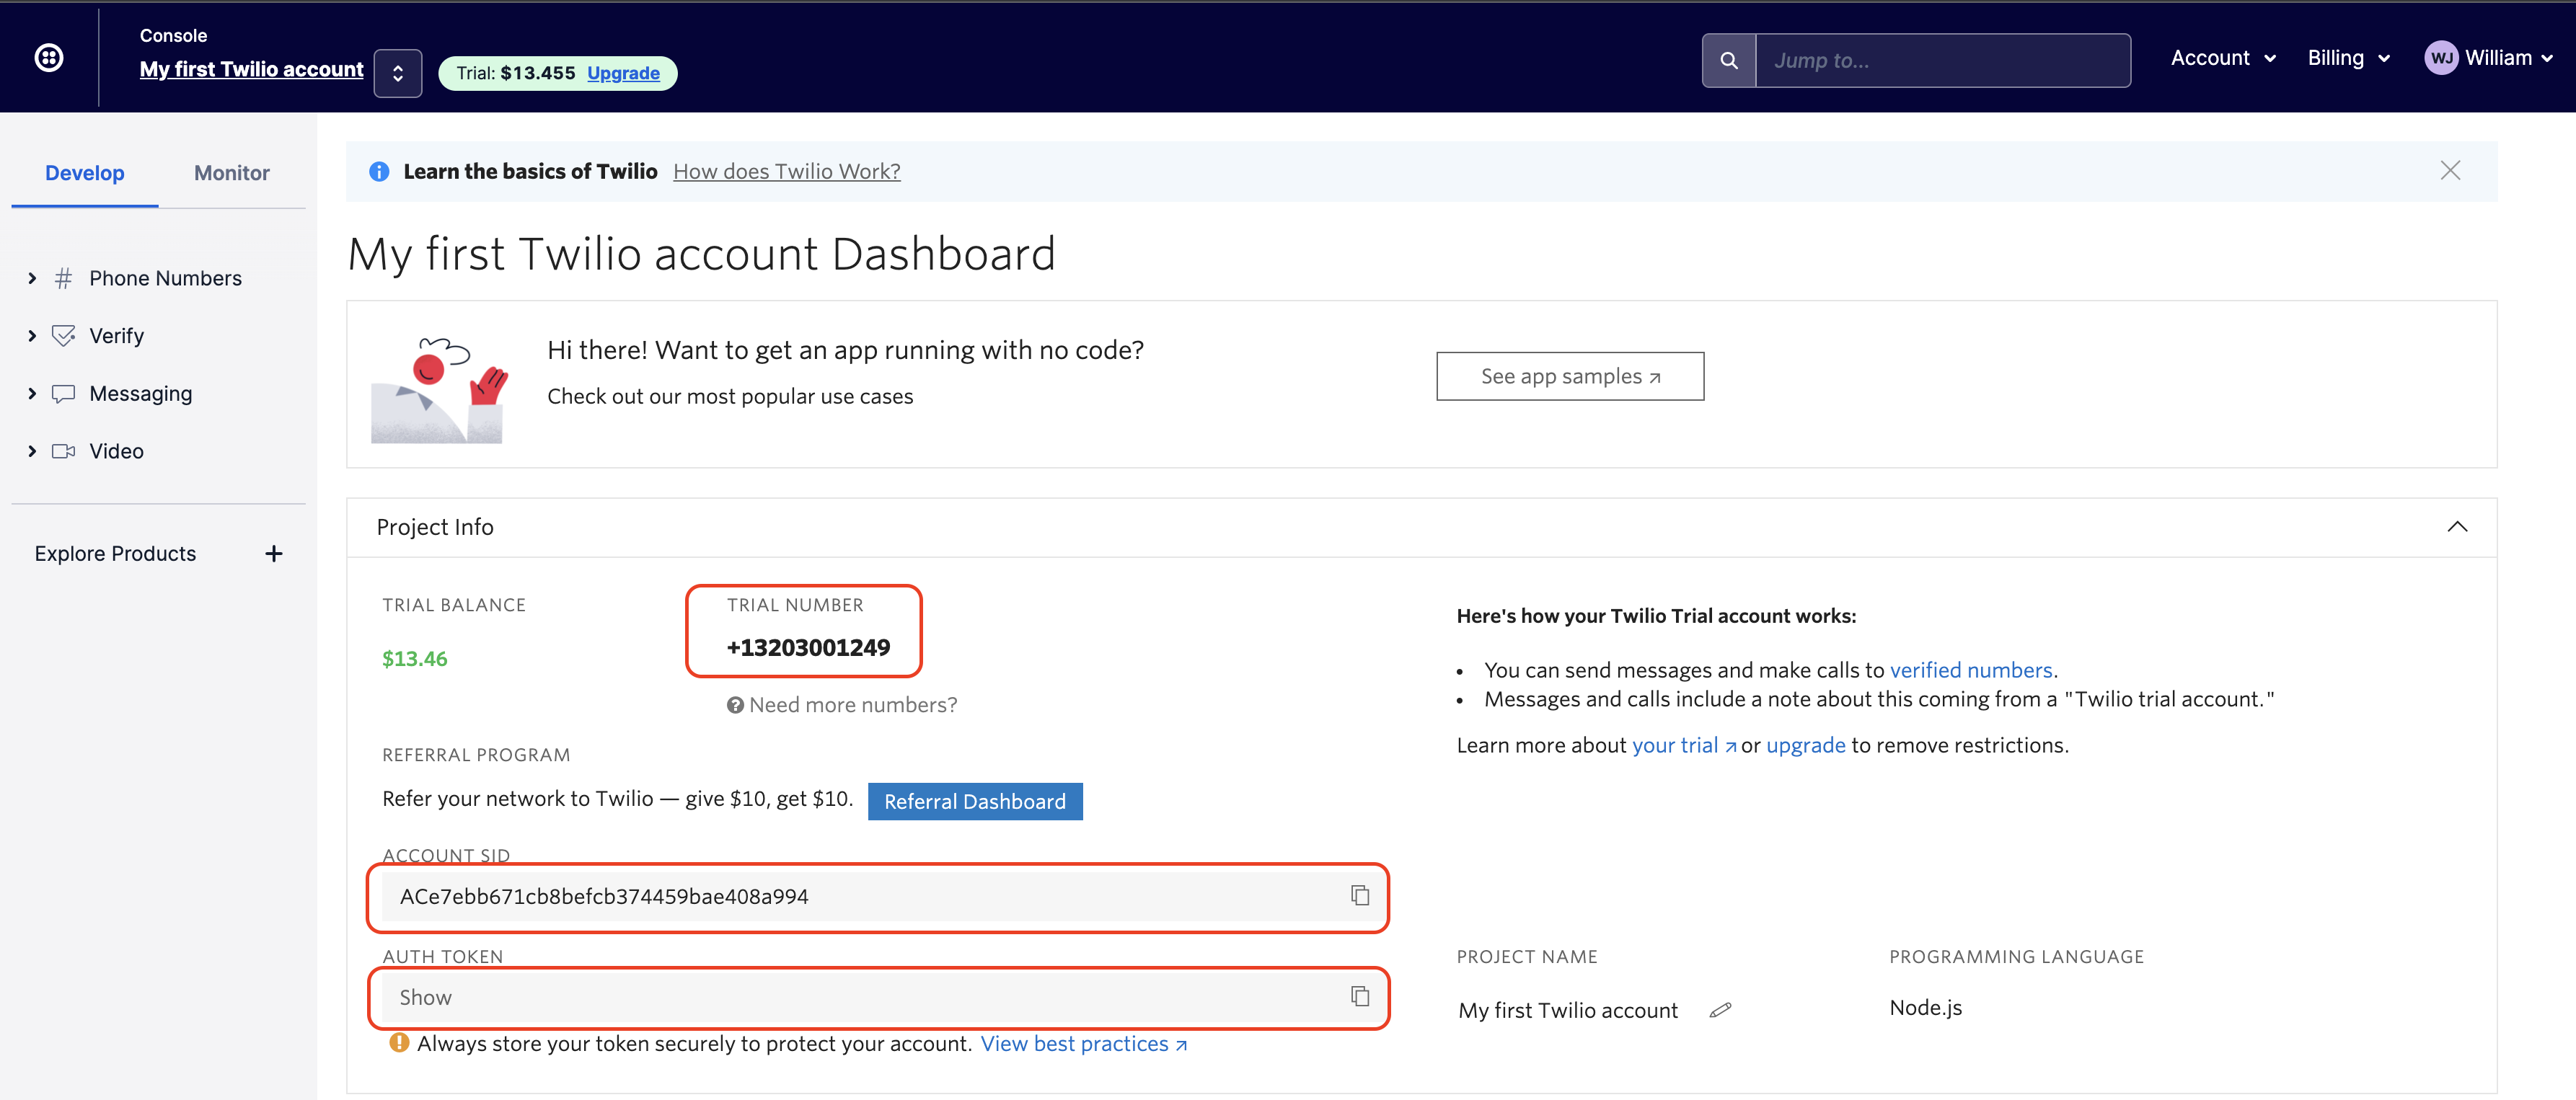2576x1100 pixels.
Task: Open the account switcher dropdown
Action: coord(397,73)
